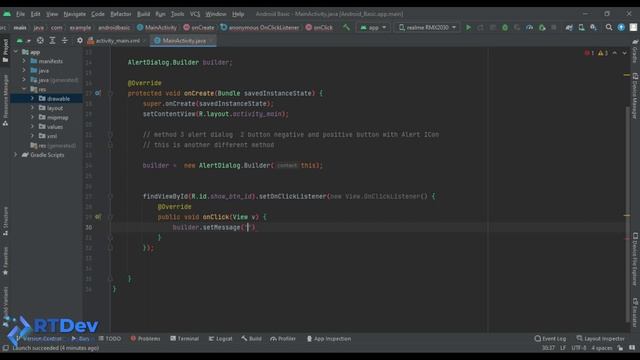640x360 pixels.
Task: Open the Layout Inspector panel
Action: pos(600,339)
